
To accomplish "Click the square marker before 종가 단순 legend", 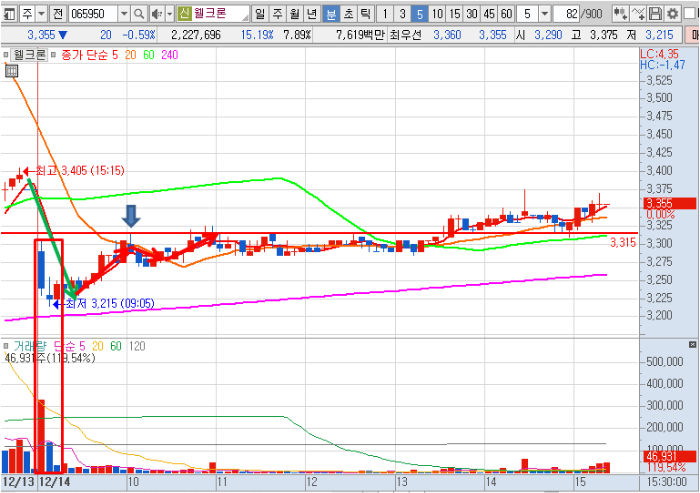I will (x=53, y=55).
